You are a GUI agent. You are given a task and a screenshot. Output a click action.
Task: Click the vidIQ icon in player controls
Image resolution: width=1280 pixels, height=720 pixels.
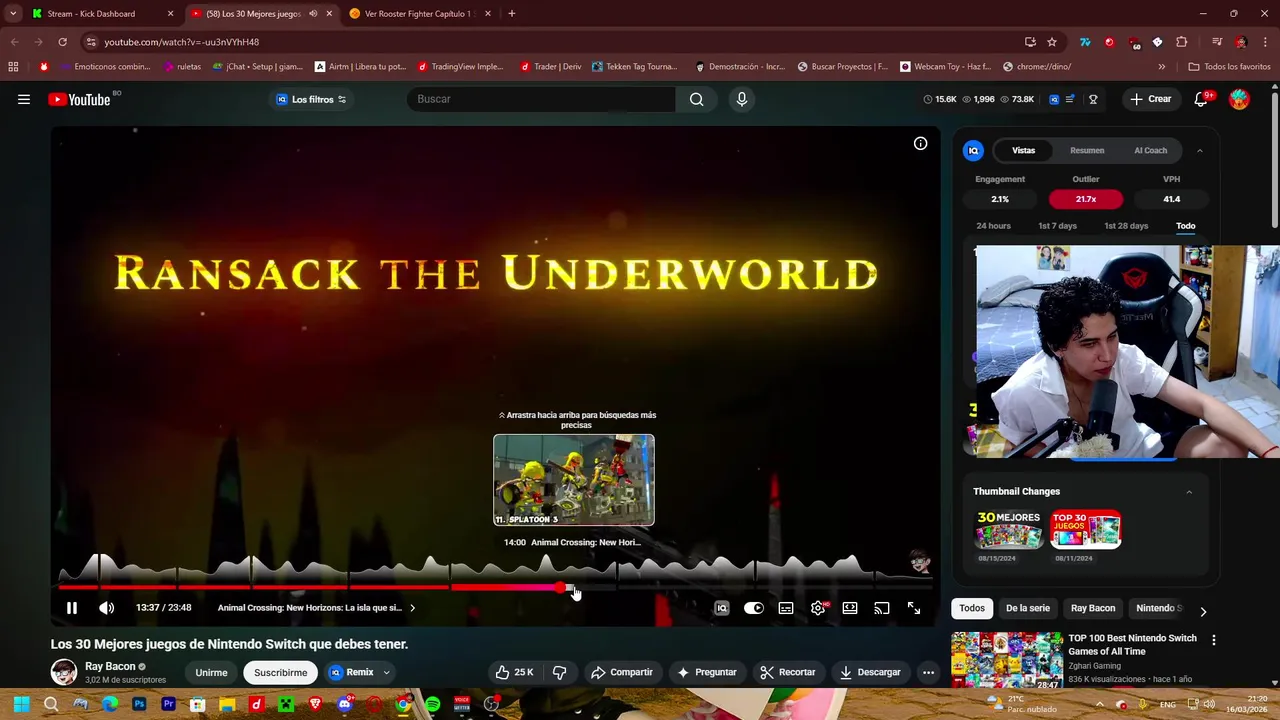tap(722, 608)
